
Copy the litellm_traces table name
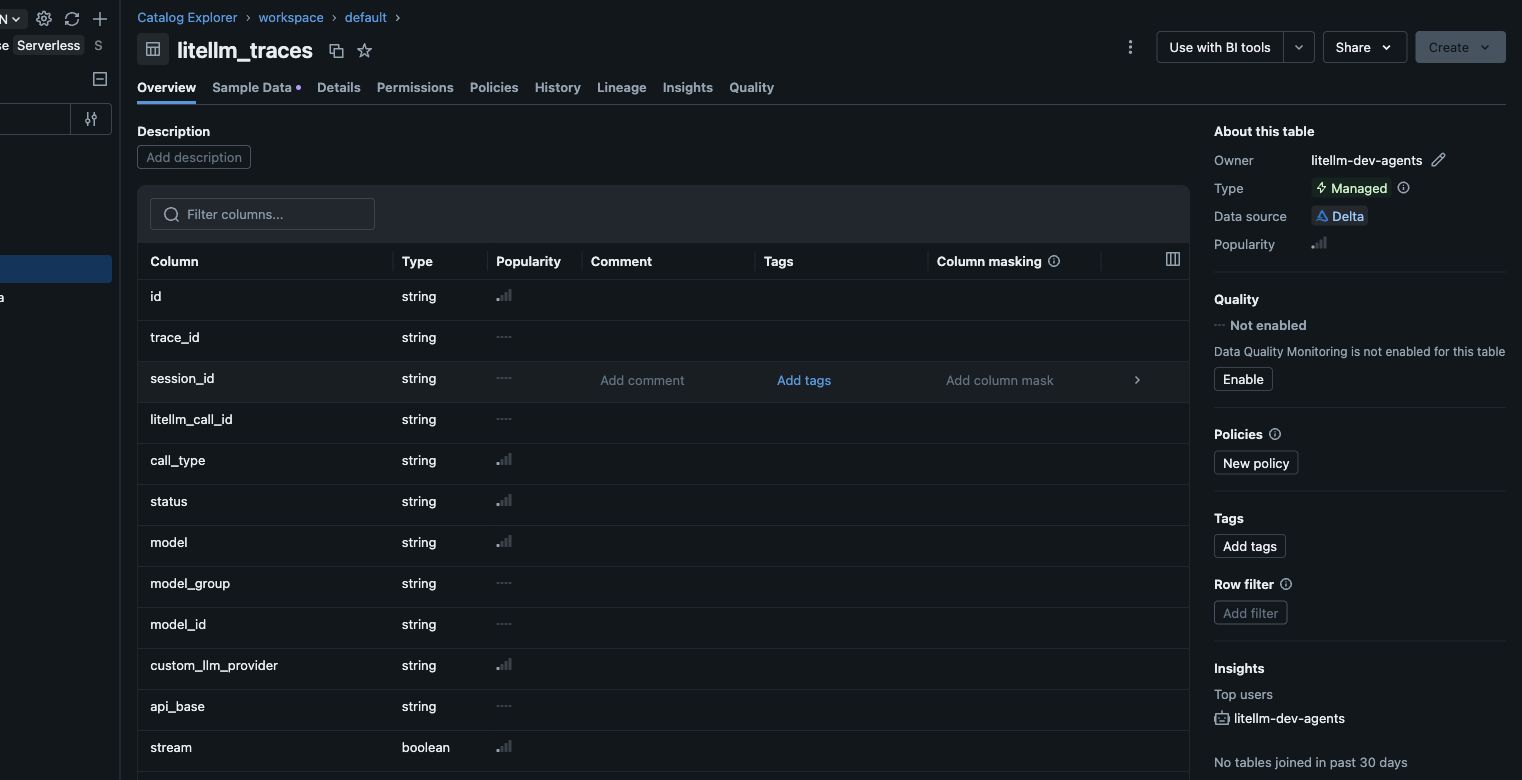[336, 50]
